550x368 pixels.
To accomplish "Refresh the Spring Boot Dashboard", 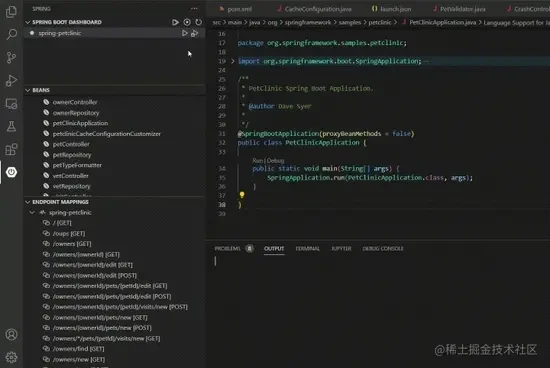I will point(199,22).
